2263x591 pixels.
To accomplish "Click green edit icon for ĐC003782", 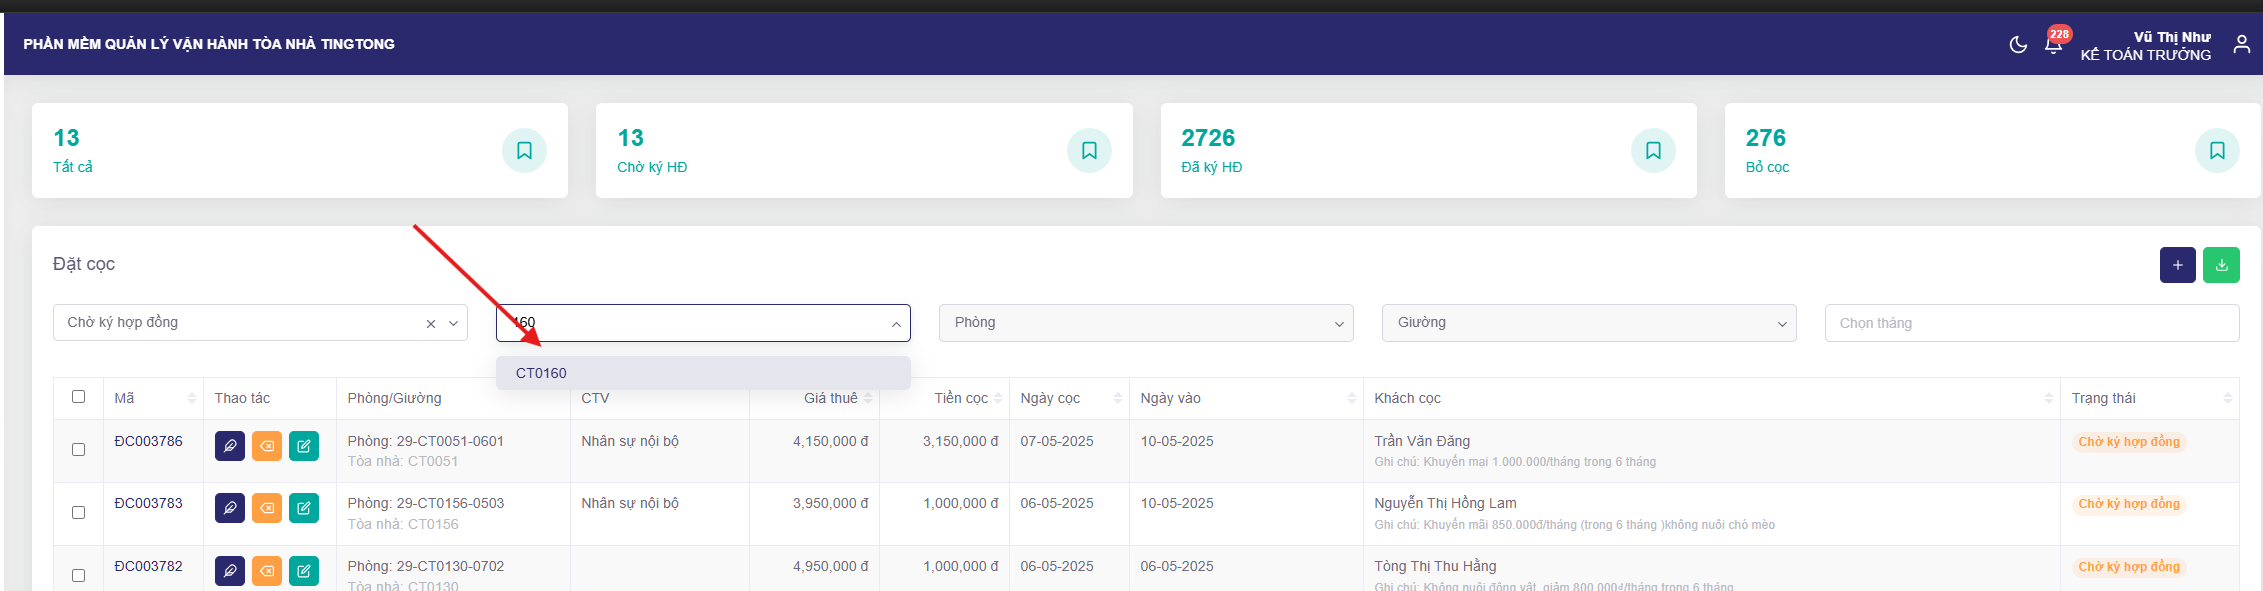I will (x=304, y=571).
